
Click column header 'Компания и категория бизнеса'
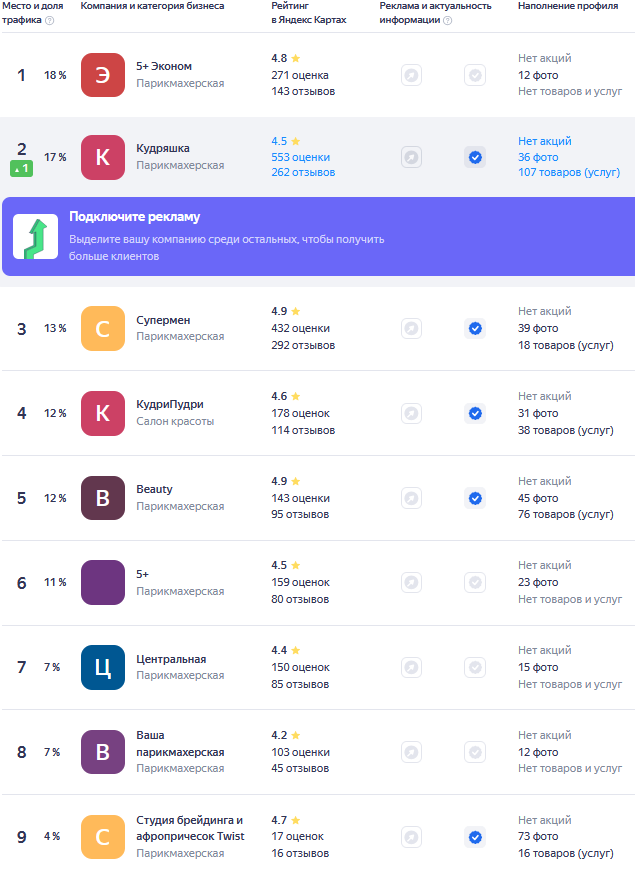coord(152,6)
